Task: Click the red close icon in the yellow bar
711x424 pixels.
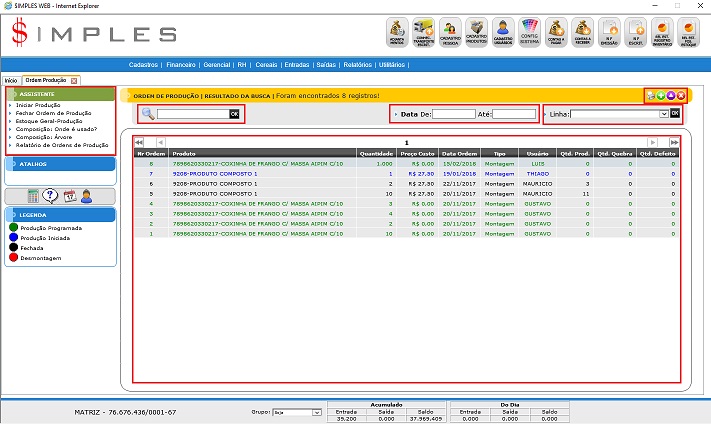Action: coord(681,95)
